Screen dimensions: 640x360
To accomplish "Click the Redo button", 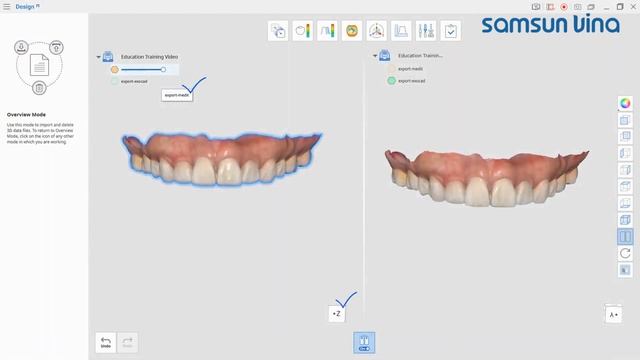I will coord(127,342).
